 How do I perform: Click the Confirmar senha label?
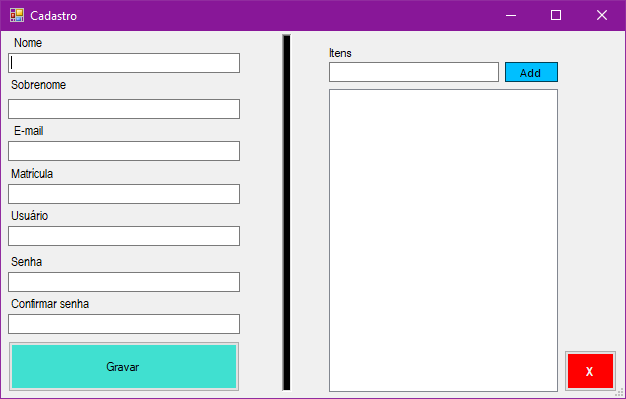click(50, 304)
